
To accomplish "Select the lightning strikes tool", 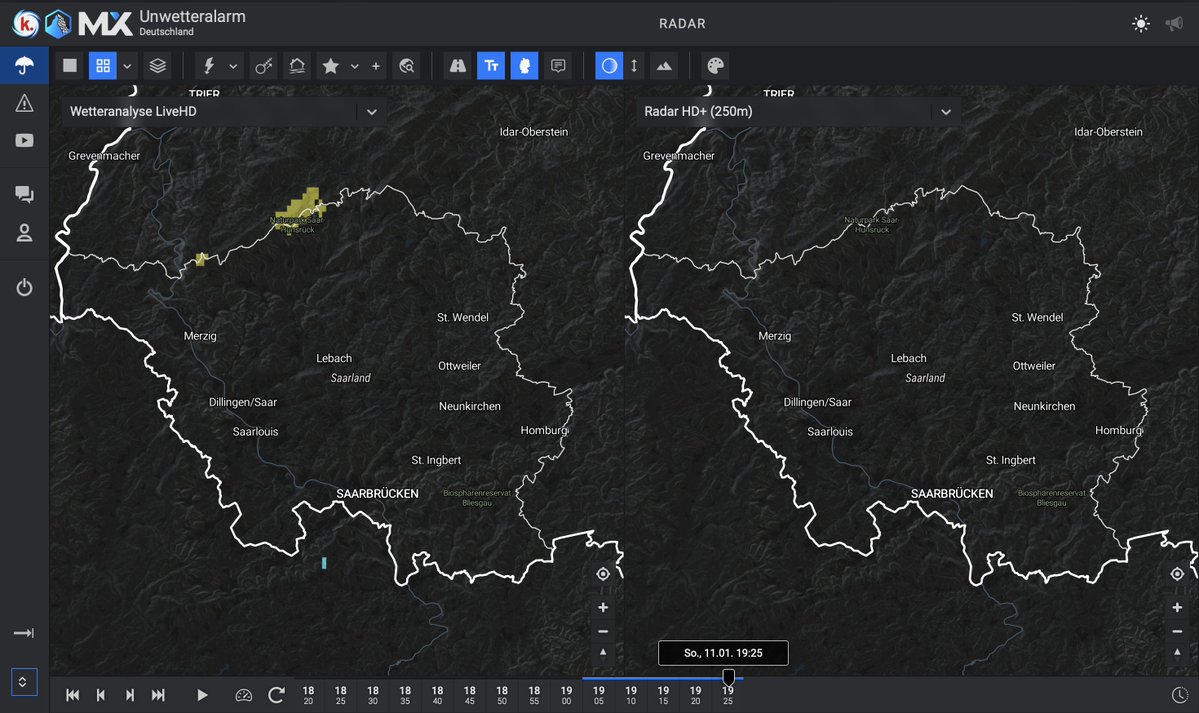I will tap(212, 65).
